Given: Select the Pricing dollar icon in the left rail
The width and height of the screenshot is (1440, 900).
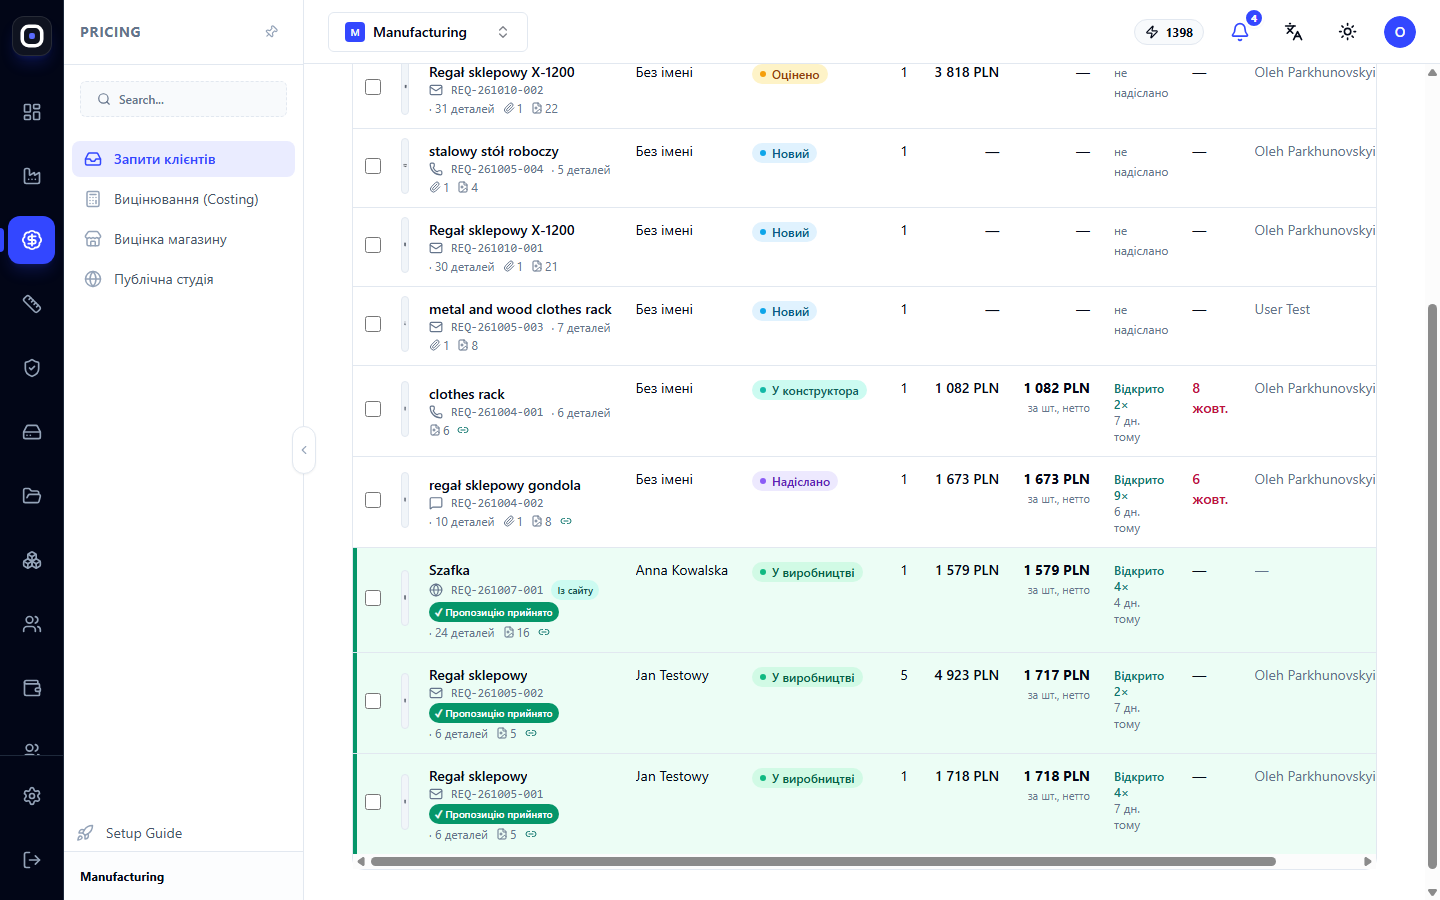Looking at the screenshot, I should (32, 240).
